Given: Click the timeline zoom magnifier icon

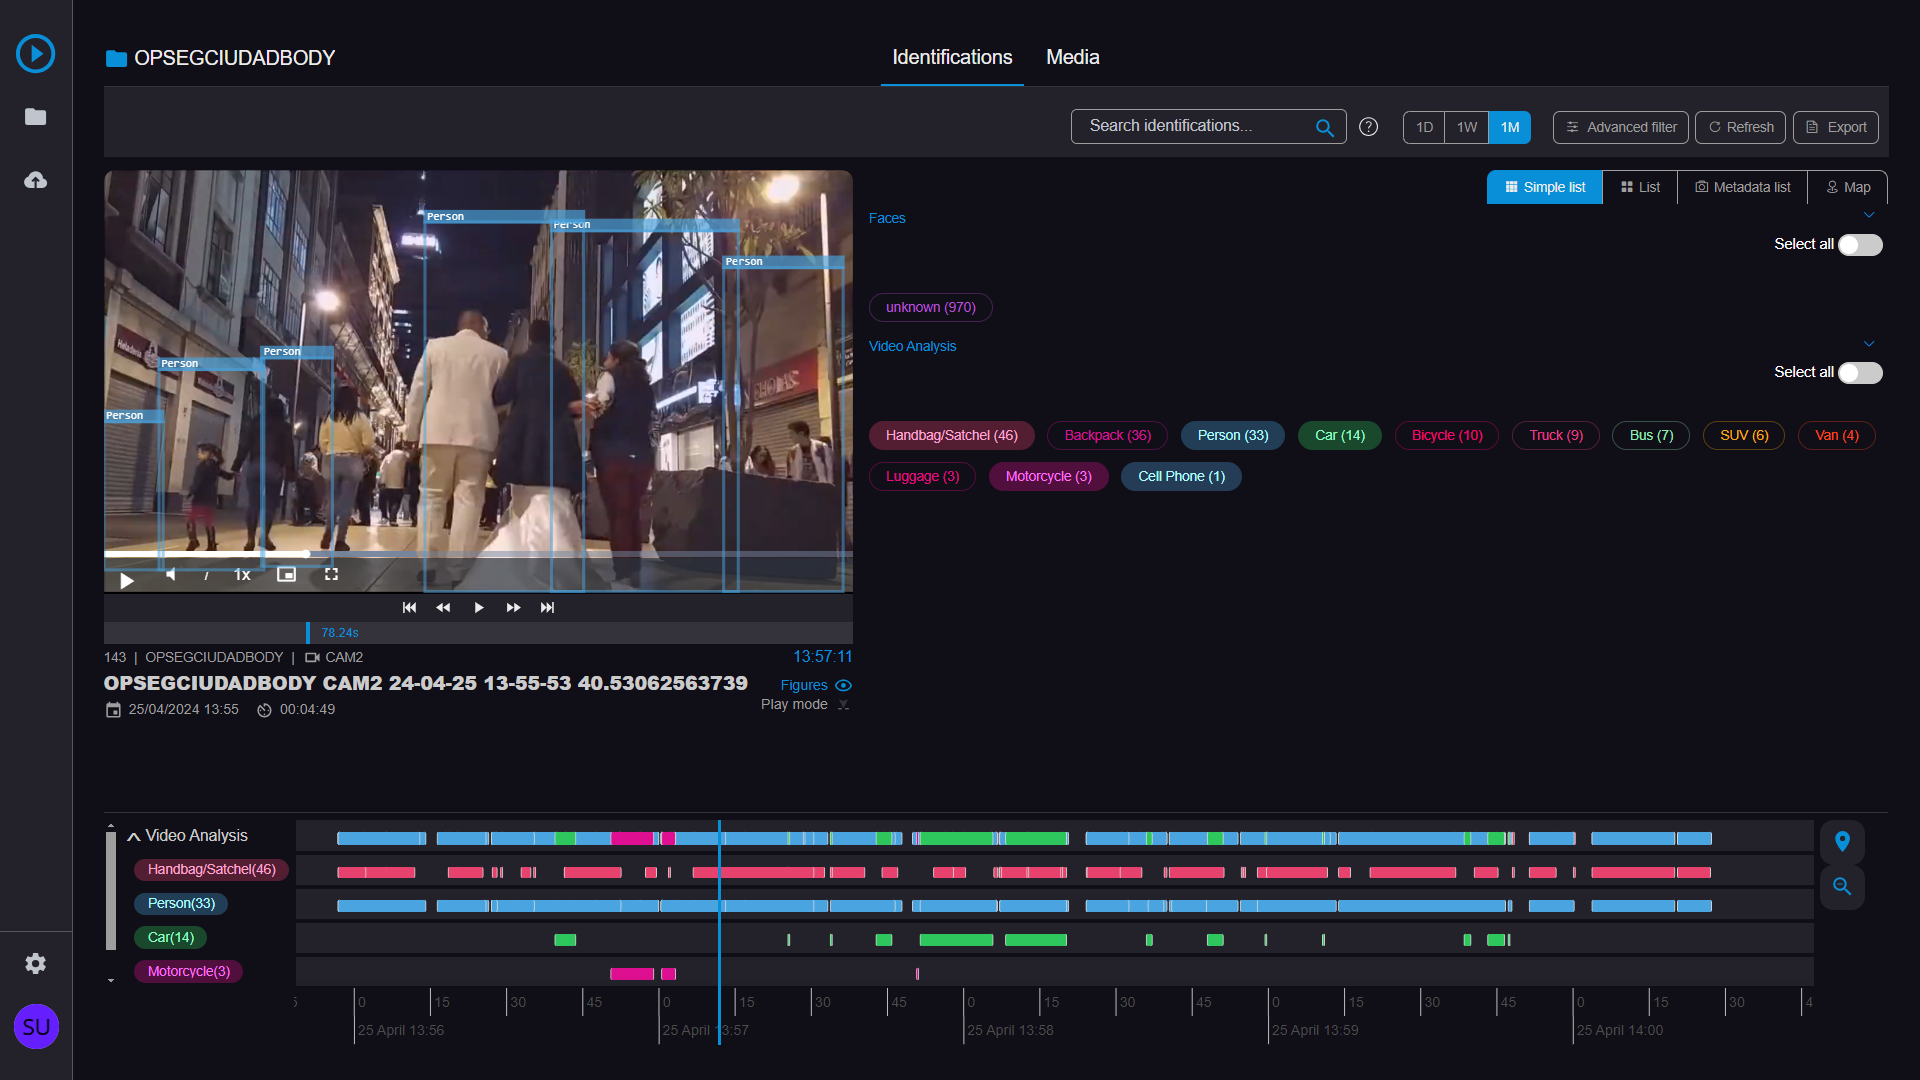Looking at the screenshot, I should tap(1842, 887).
